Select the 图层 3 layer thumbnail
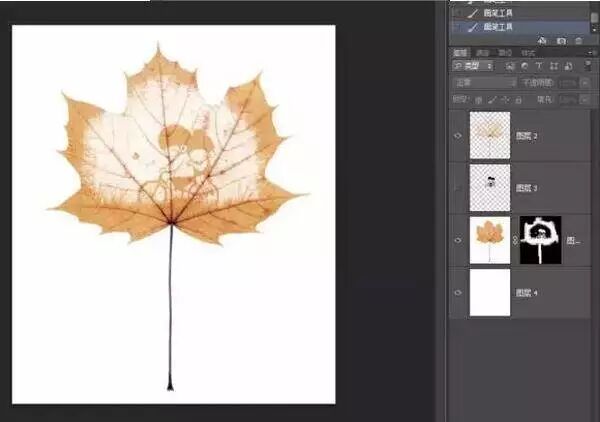600x422 pixels. [490, 188]
